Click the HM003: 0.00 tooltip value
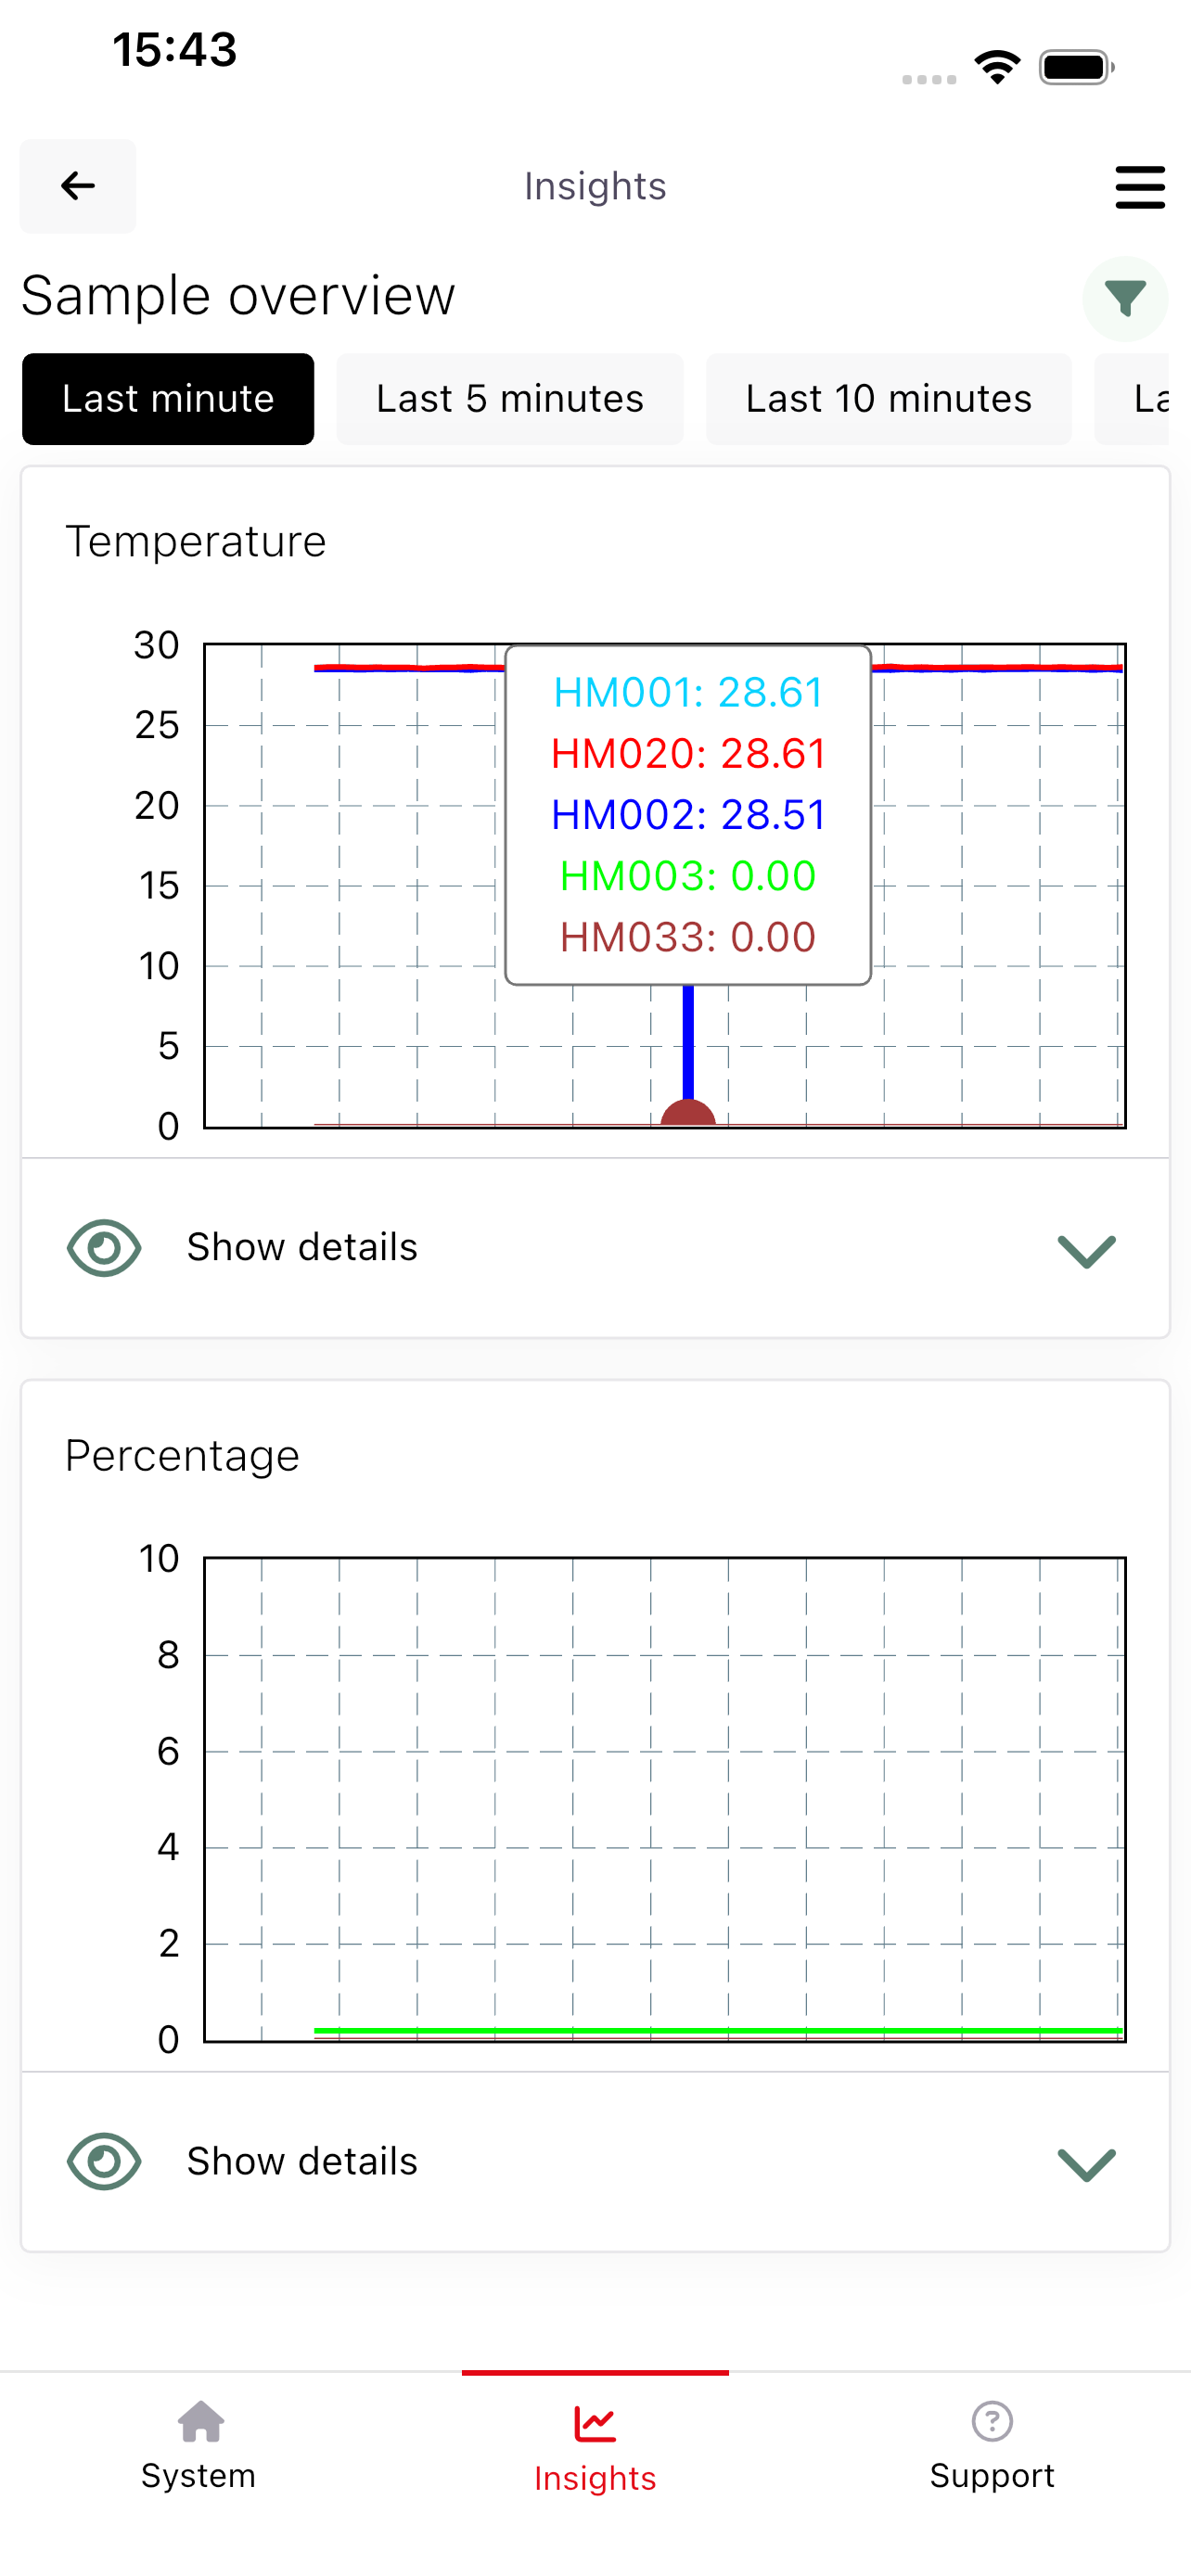Image resolution: width=1191 pixels, height=2576 pixels. (688, 876)
